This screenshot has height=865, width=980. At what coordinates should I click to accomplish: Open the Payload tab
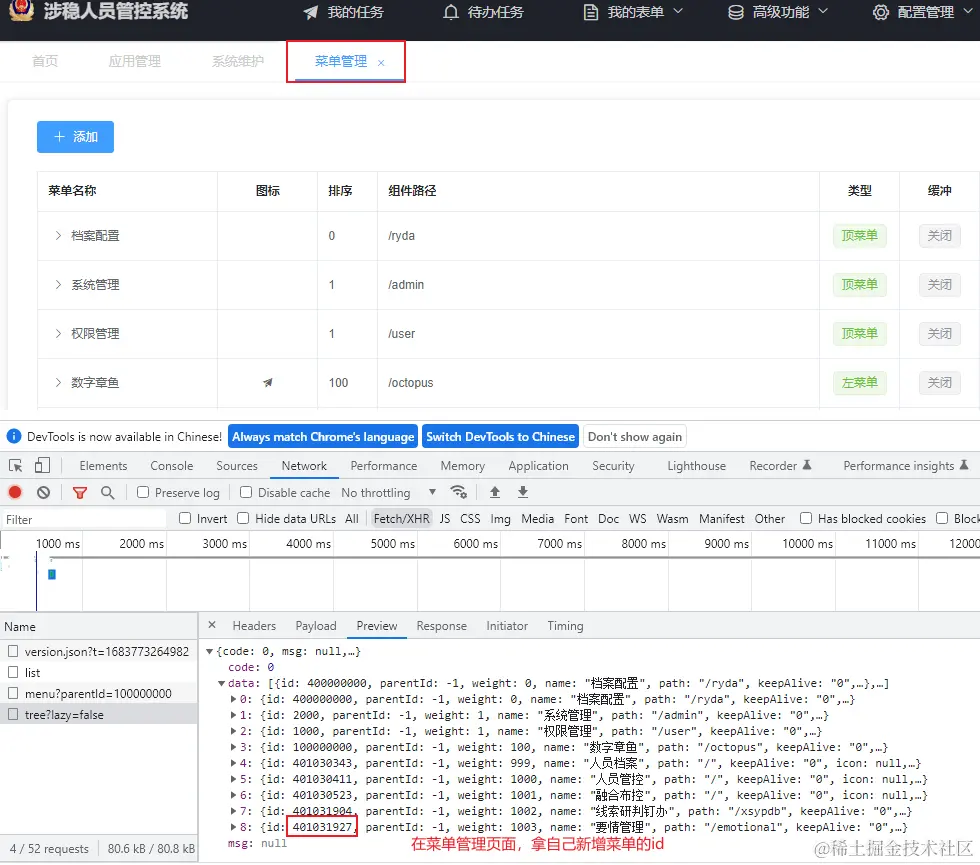[316, 626]
